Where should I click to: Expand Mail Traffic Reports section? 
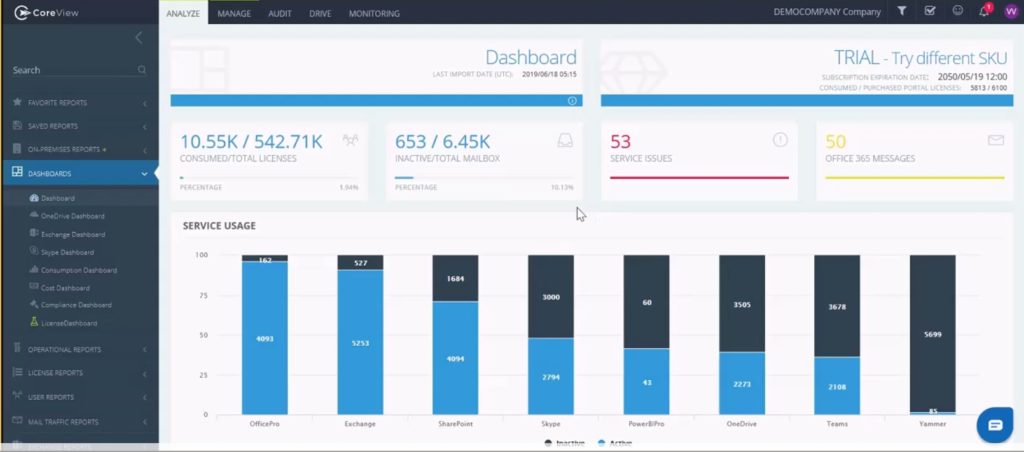coord(145,423)
